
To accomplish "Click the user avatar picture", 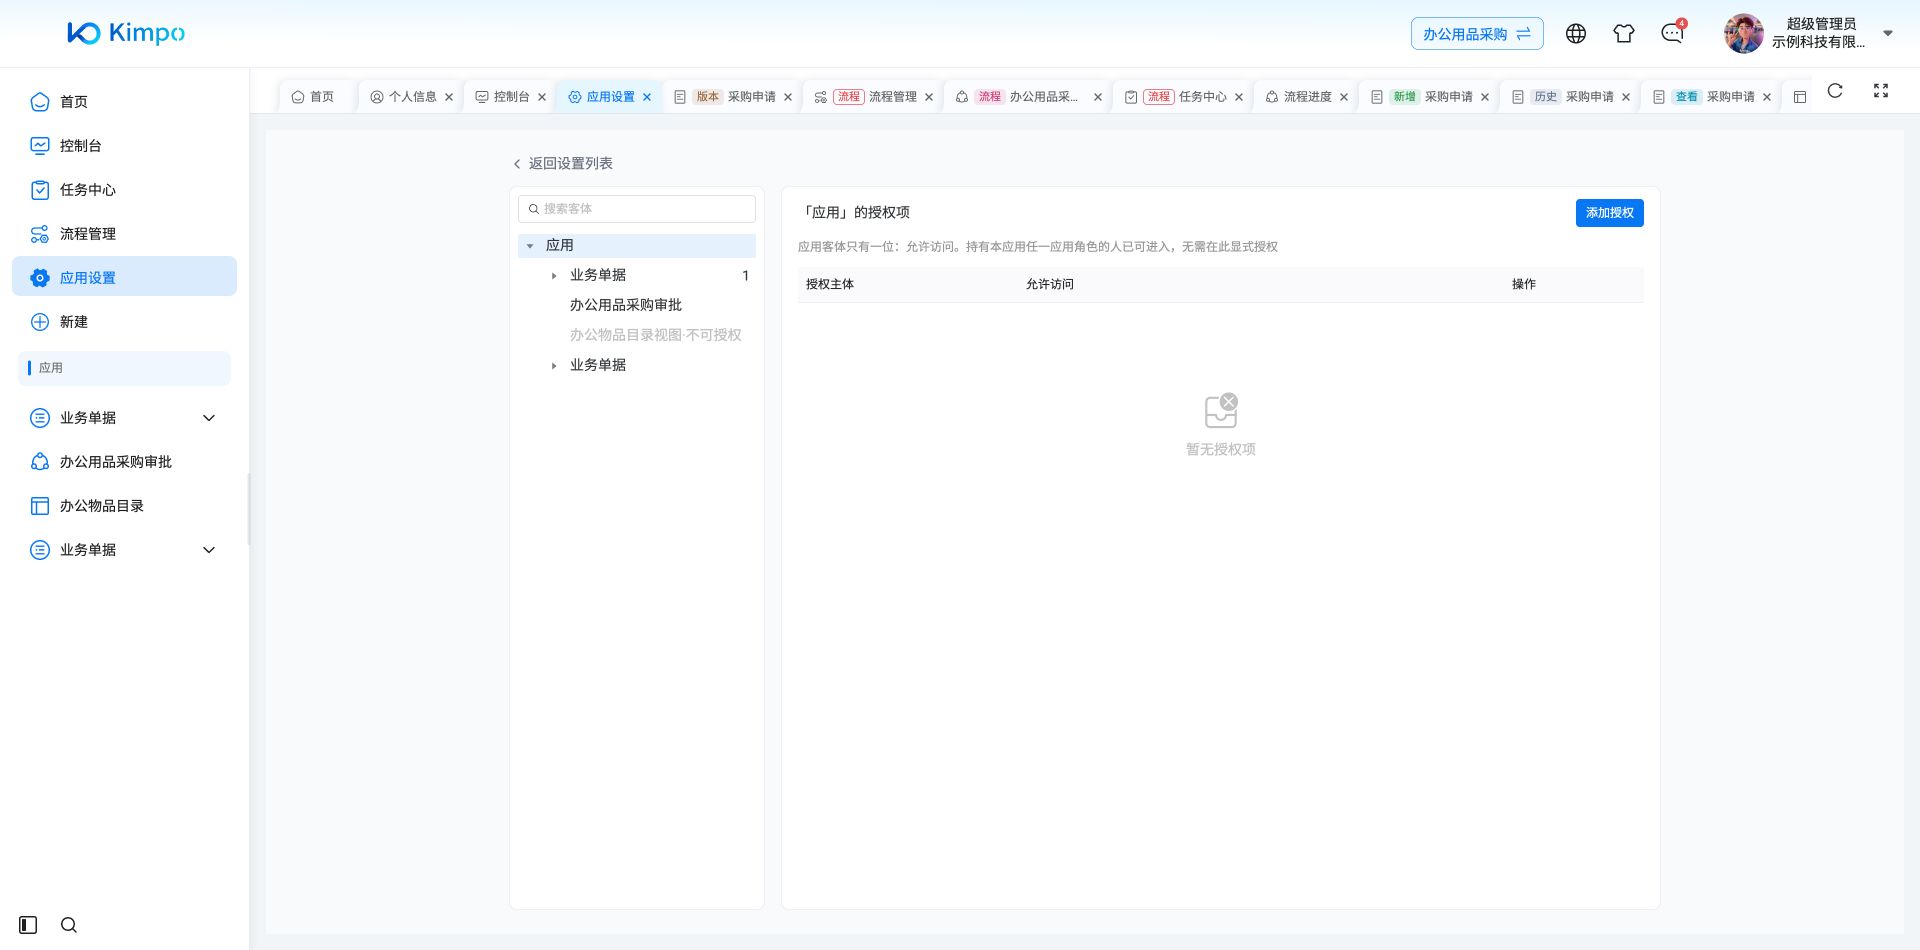I will tap(1744, 33).
